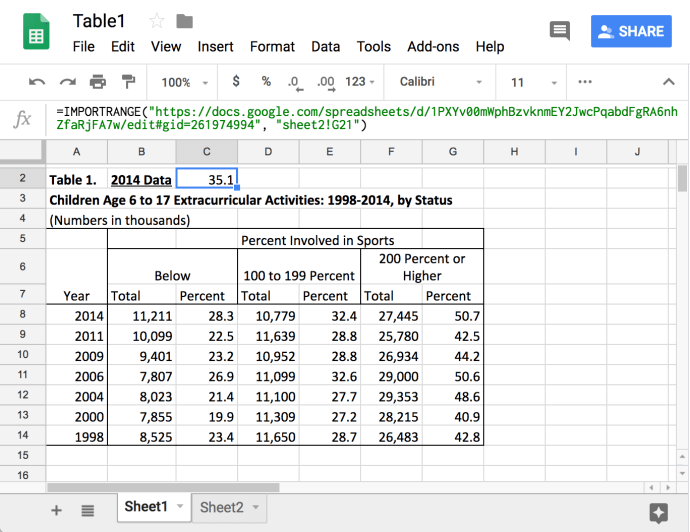The height and width of the screenshot is (532, 690).
Task: Open the comments speech bubble icon
Action: 560,31
